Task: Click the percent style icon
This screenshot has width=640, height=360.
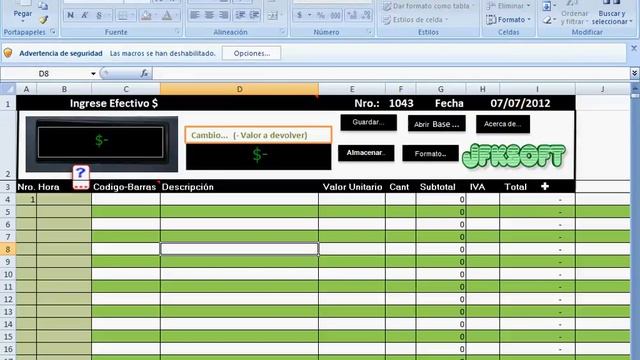Action: 321,16
